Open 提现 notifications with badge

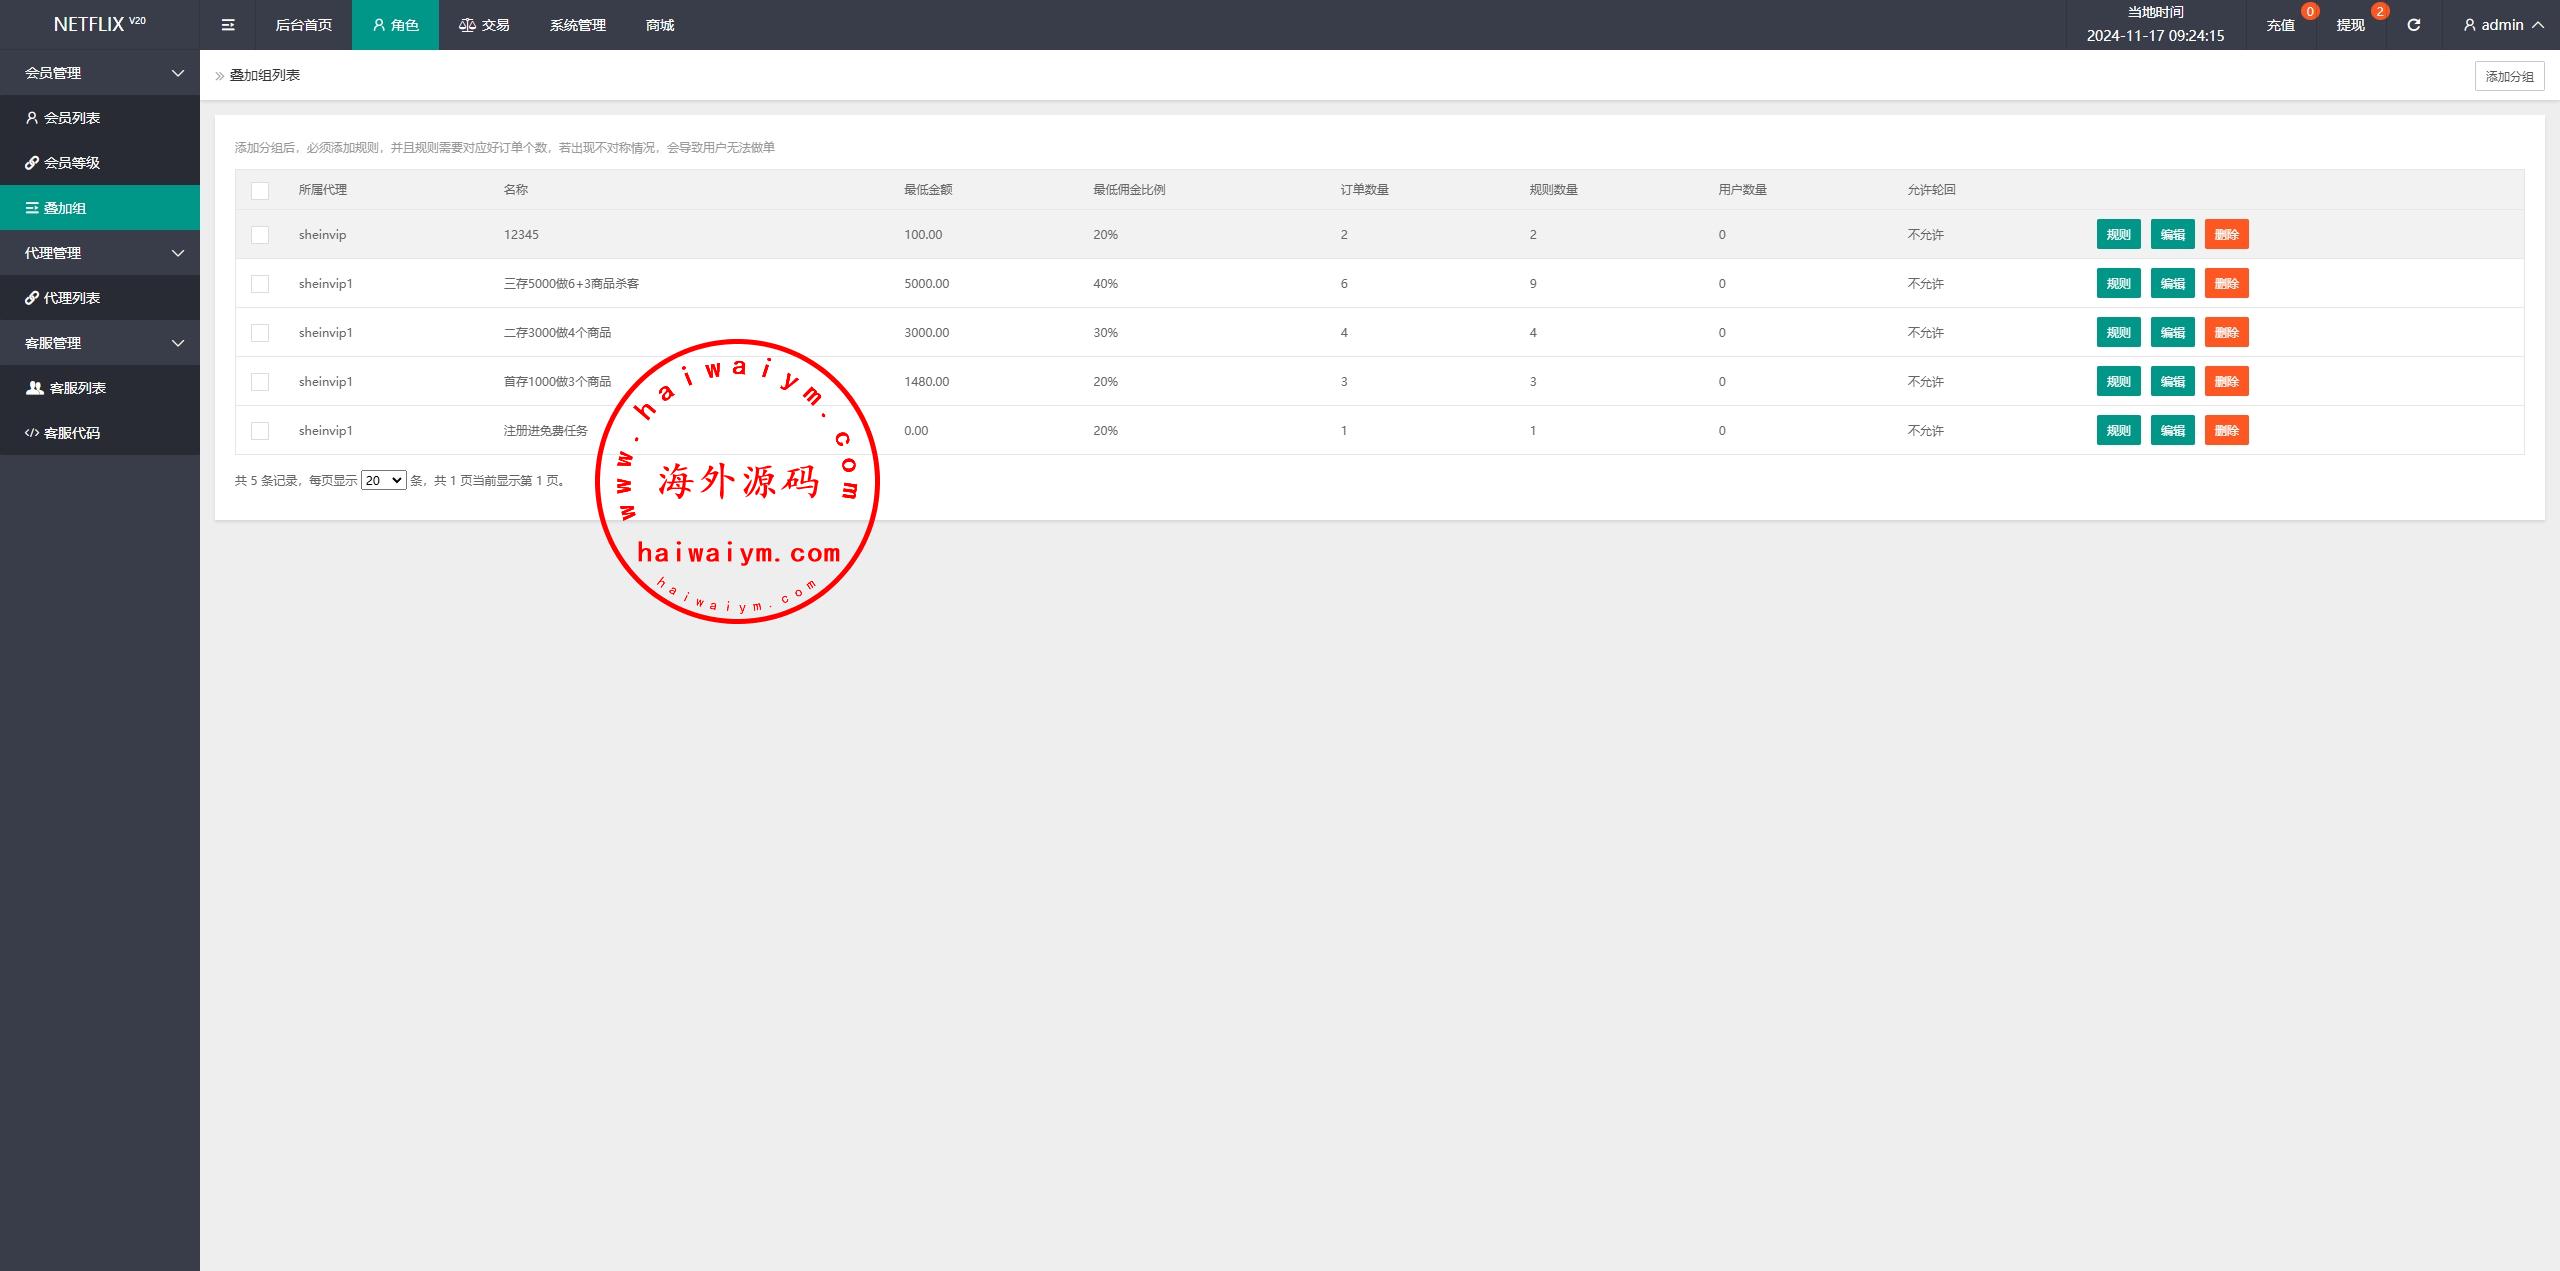2351,25
